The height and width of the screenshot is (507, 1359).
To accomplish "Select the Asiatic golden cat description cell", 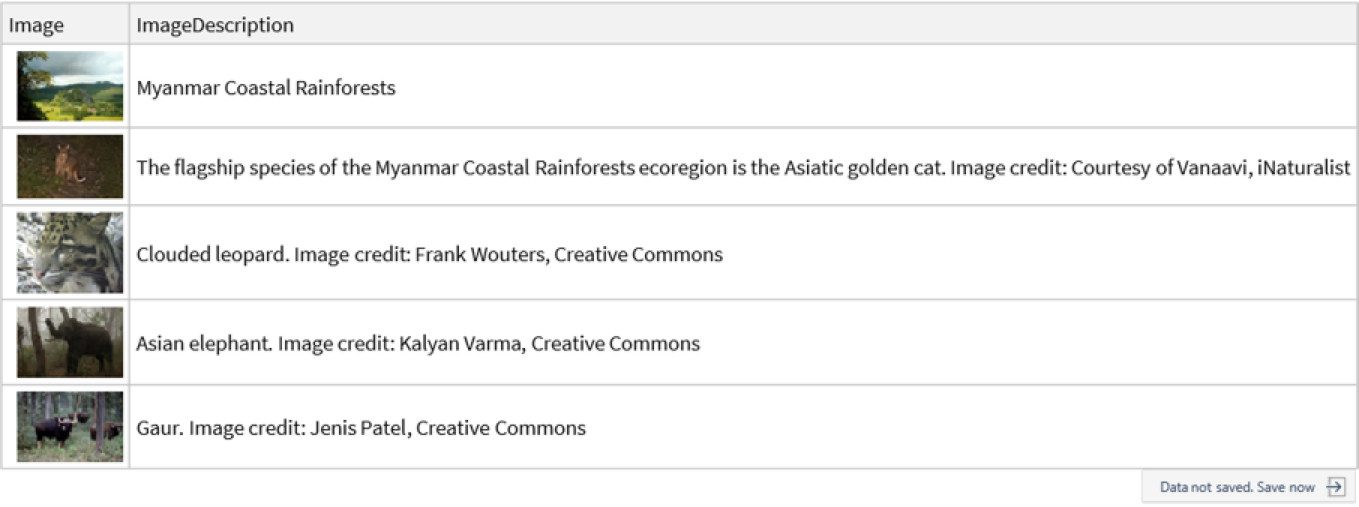I will pos(743,167).
